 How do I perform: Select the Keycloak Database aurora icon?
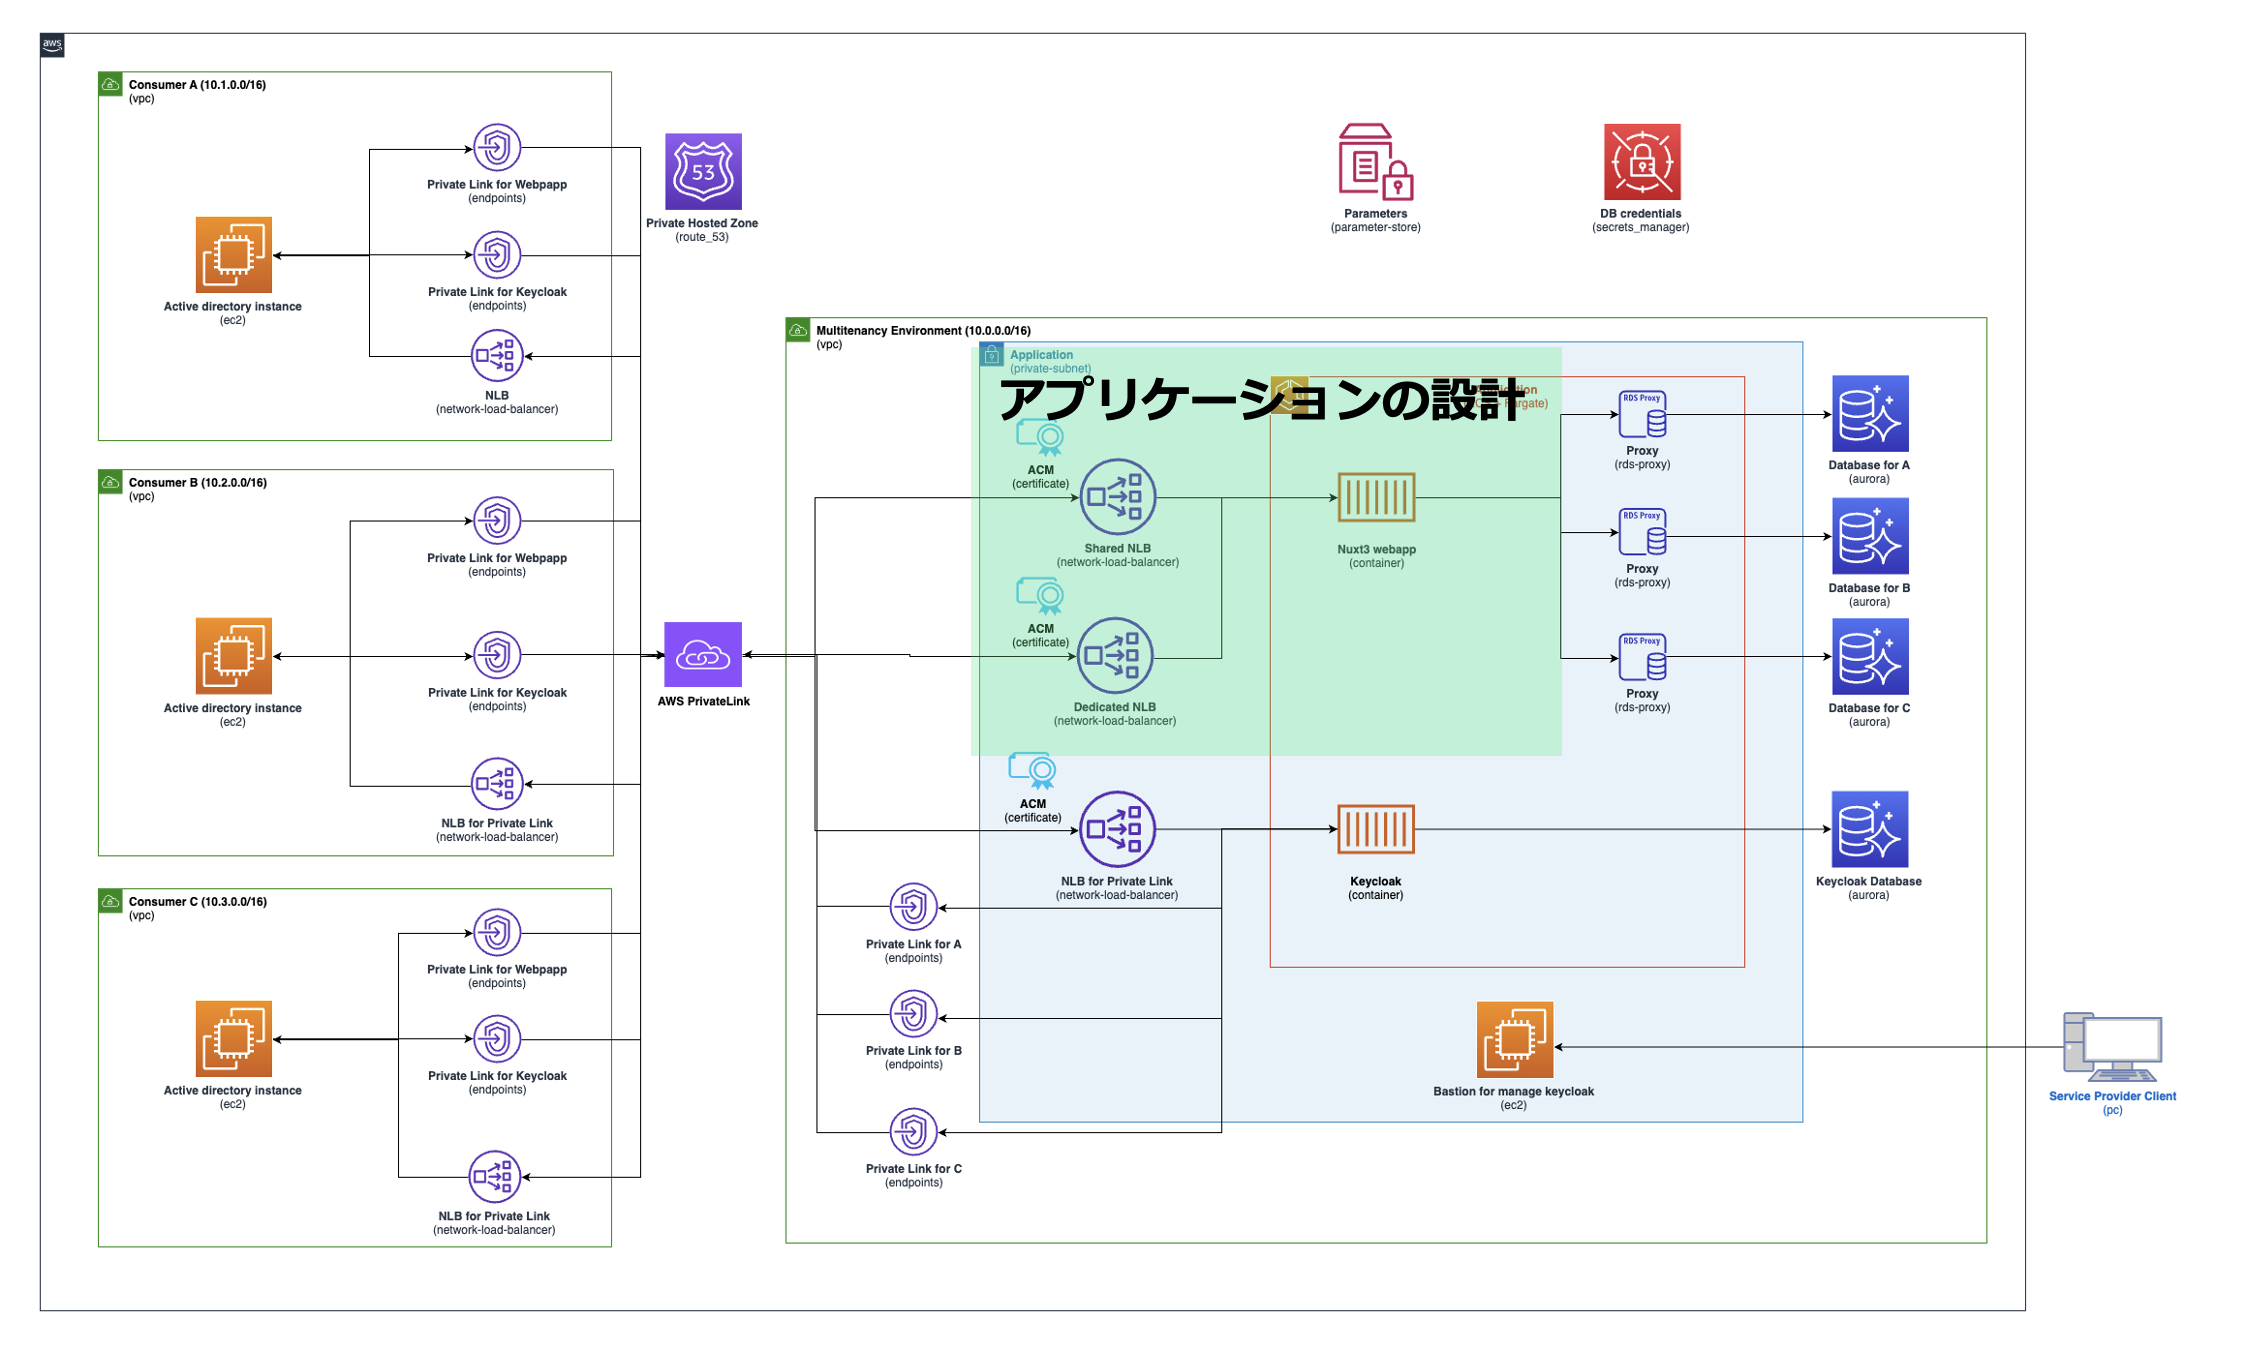1869,829
